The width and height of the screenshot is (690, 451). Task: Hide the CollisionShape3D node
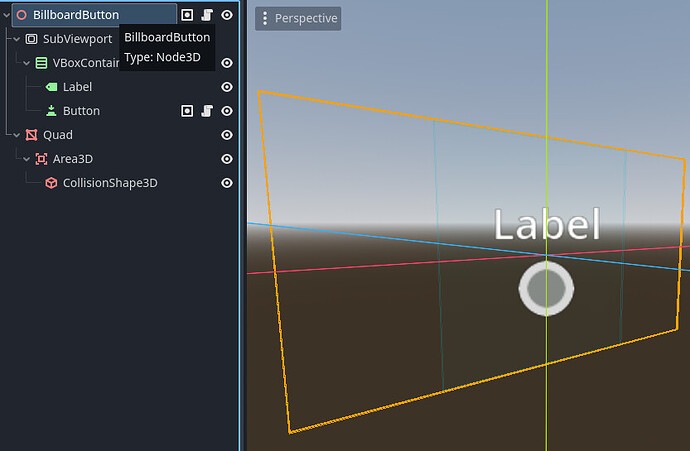pyautogui.click(x=227, y=183)
